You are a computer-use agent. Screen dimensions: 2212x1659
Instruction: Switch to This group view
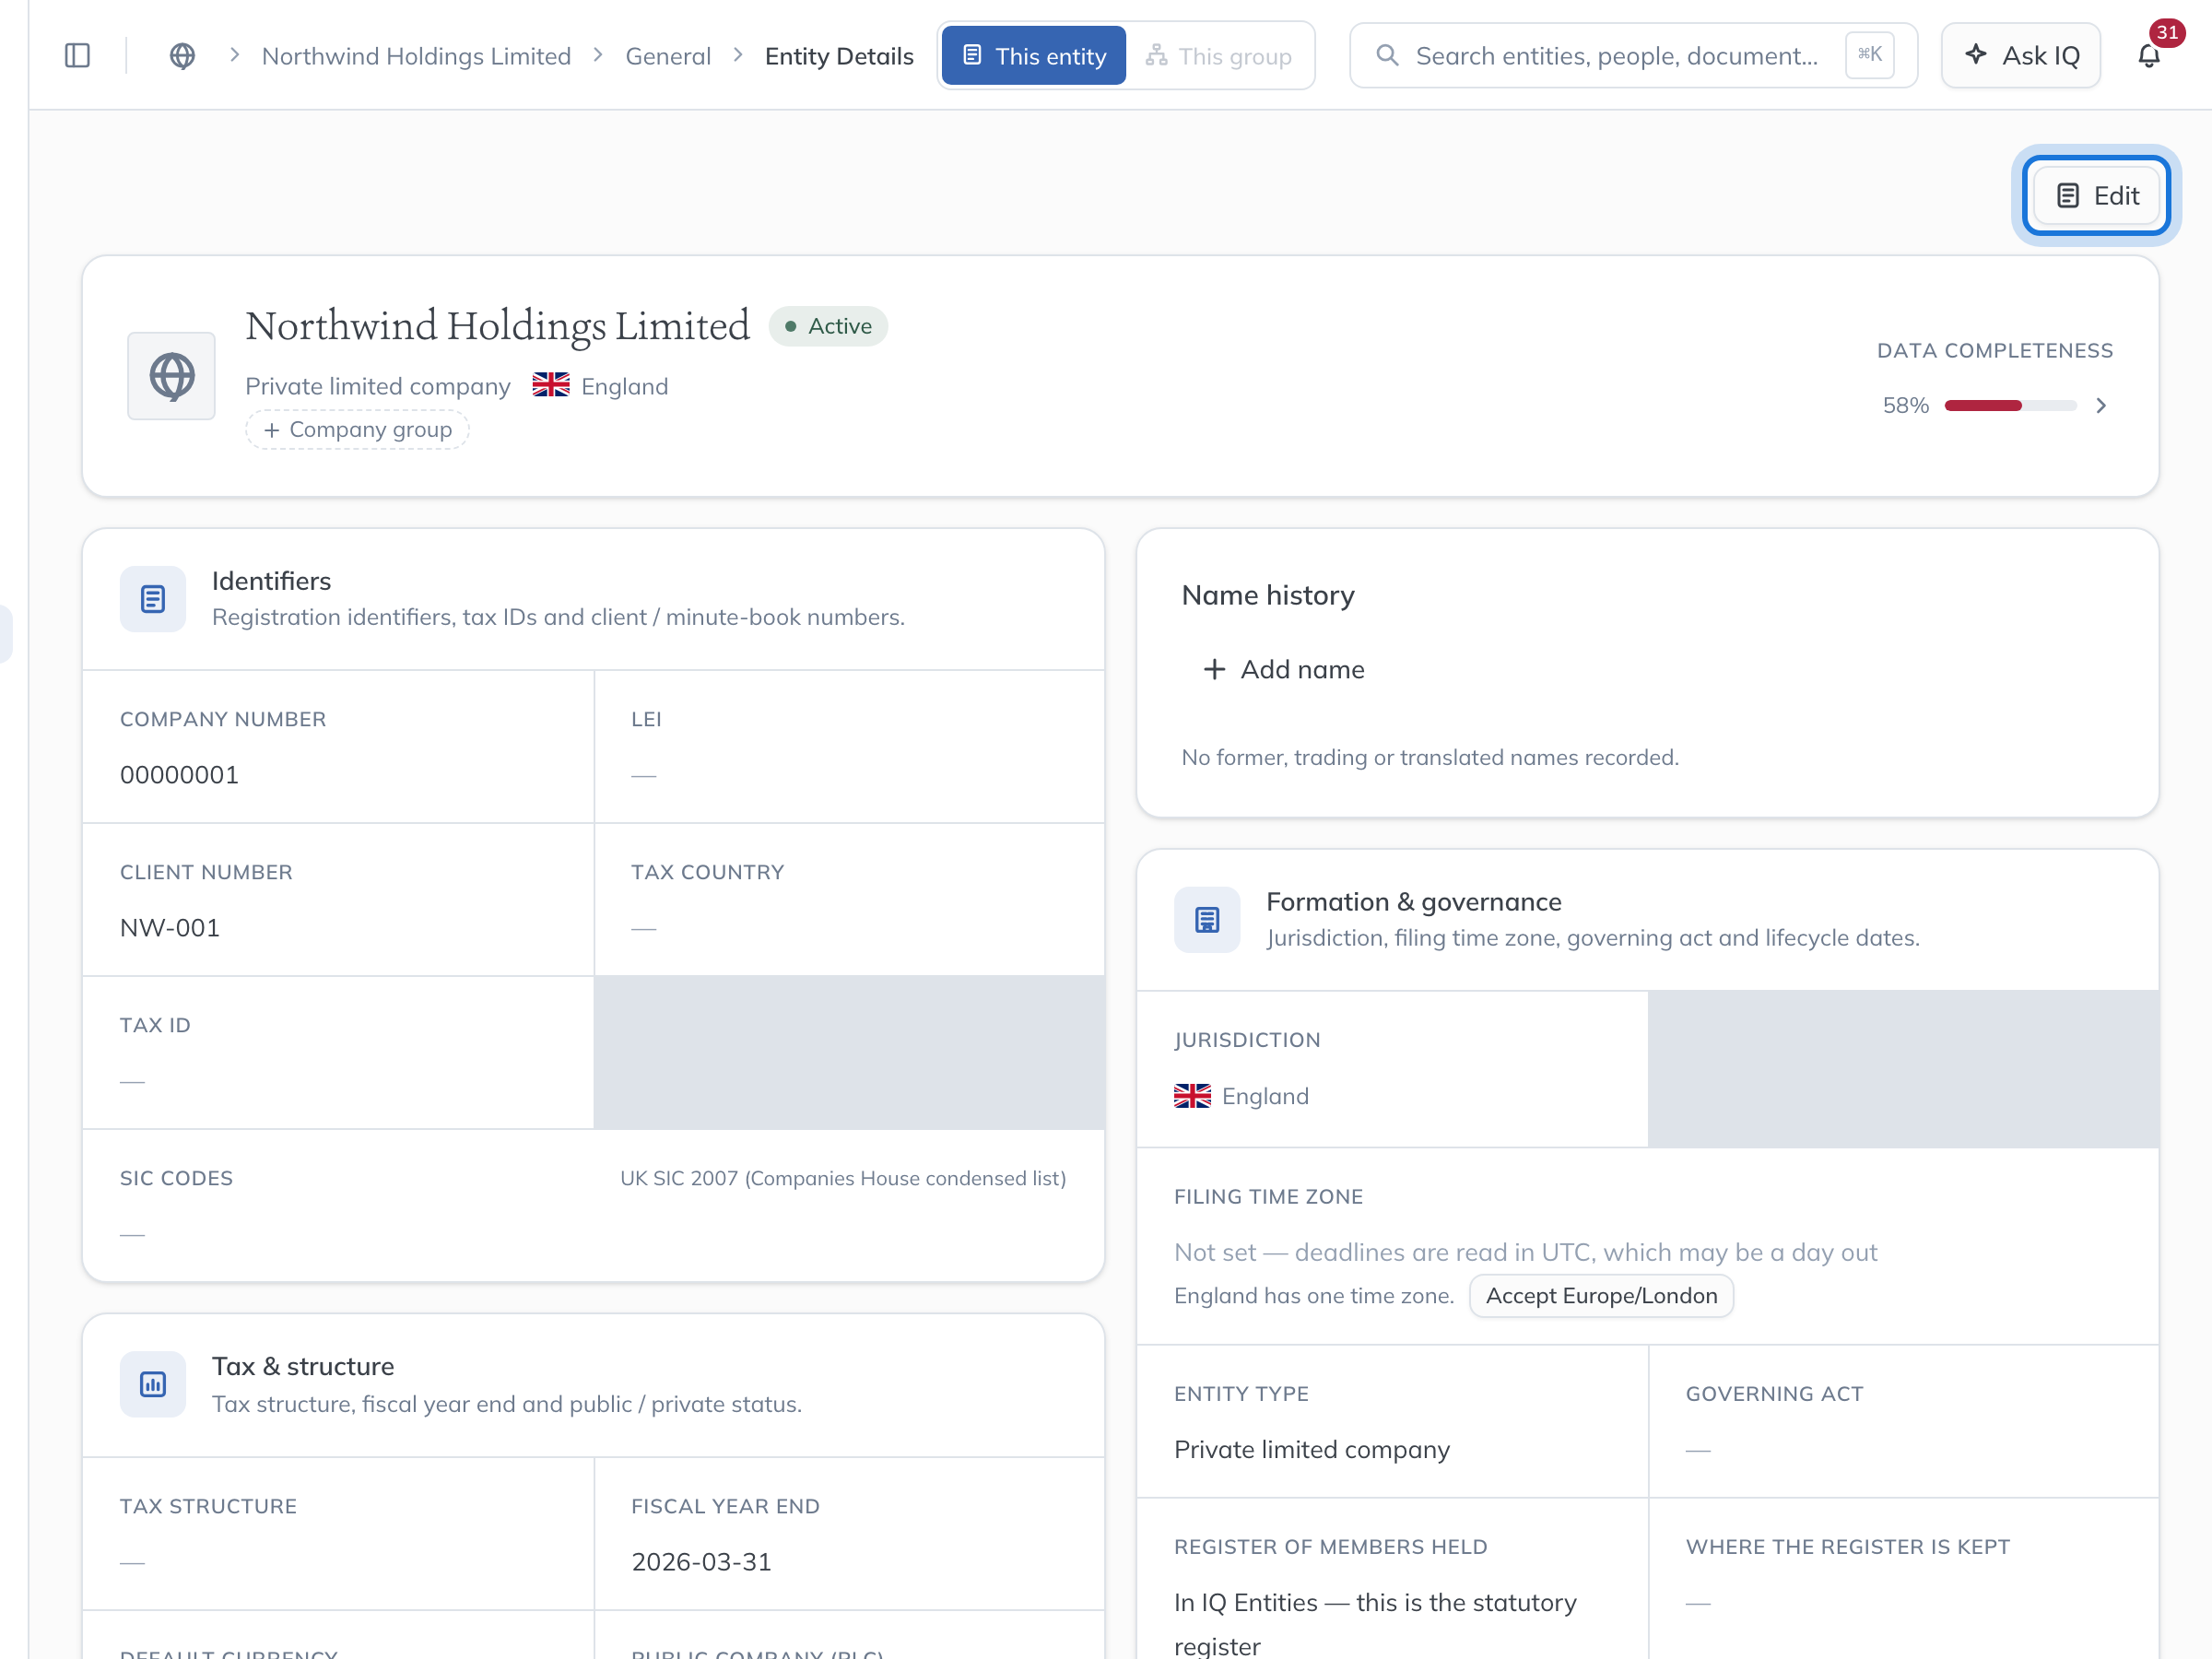tap(1219, 56)
